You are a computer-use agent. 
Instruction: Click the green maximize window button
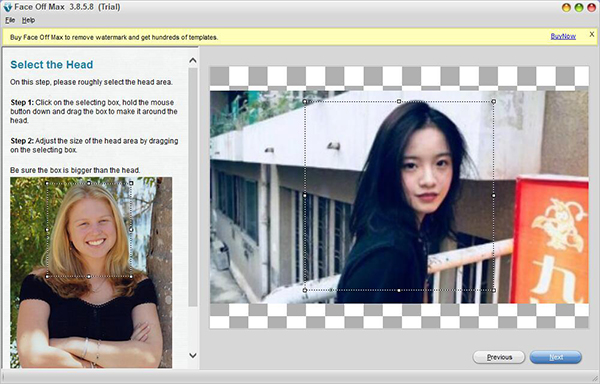(x=579, y=7)
